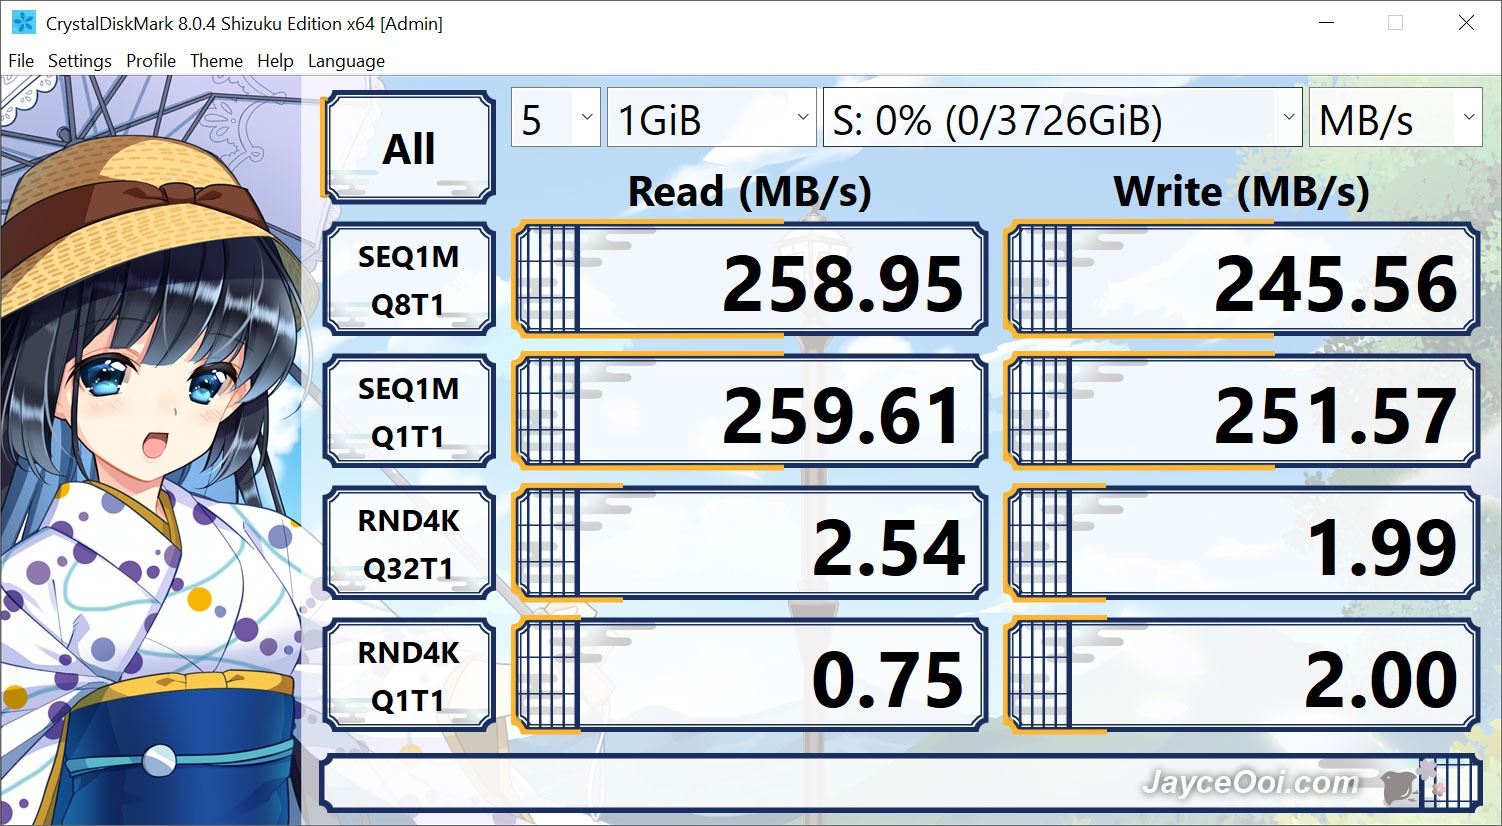
Task: Start all benchmarks with the All button
Action: click(409, 148)
